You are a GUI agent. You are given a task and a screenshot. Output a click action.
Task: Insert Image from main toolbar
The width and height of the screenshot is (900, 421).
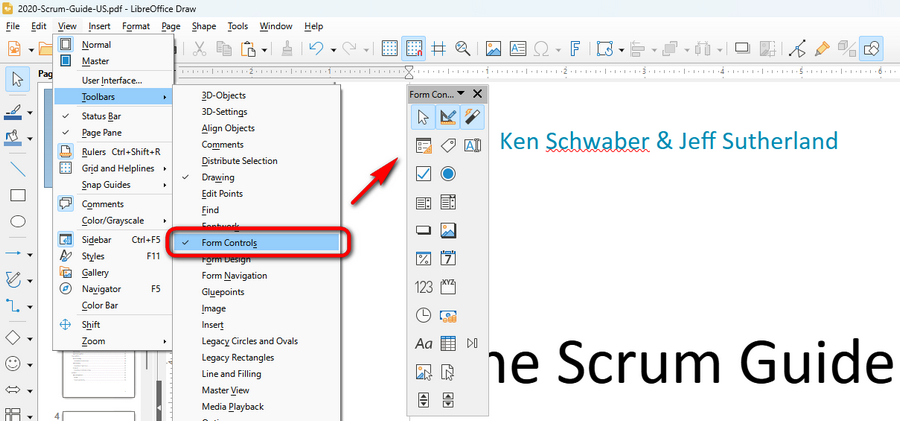pos(493,48)
